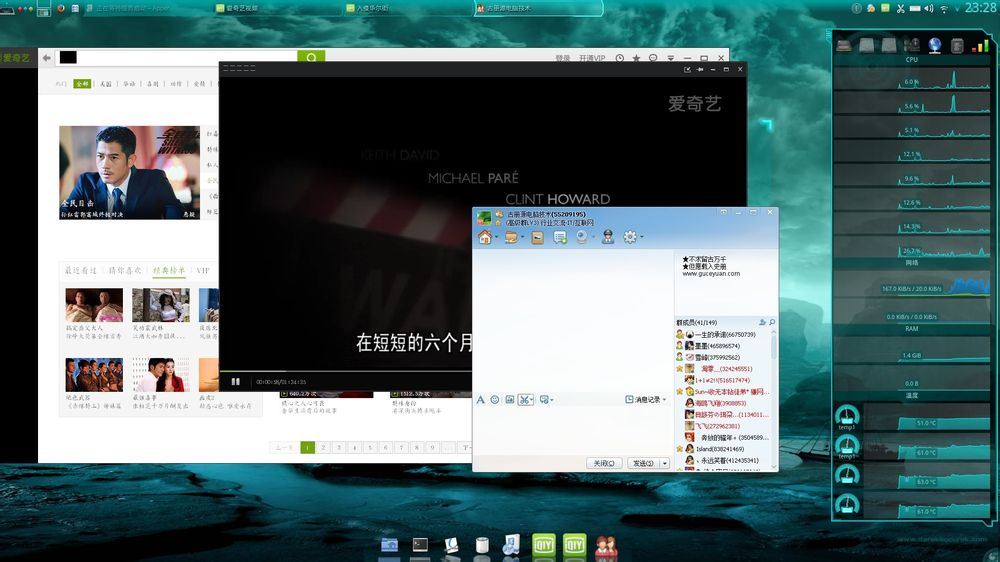
Task: Click the volume icon in top system tray
Action: 929,8
